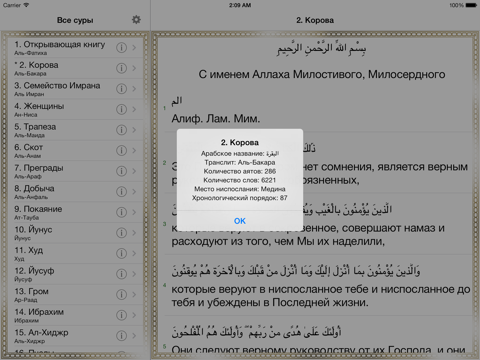Select surah 8. Добыча
The height and width of the screenshot is (360, 480).
[75, 192]
